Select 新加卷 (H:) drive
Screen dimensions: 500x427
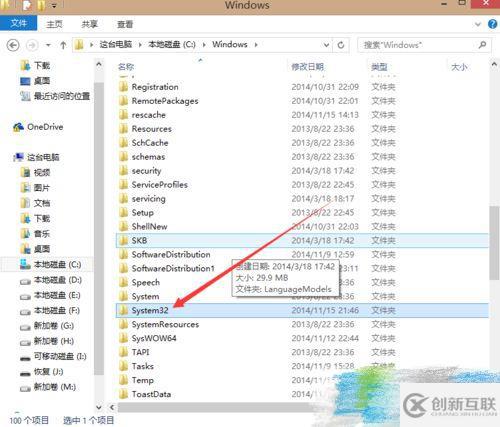point(47,341)
